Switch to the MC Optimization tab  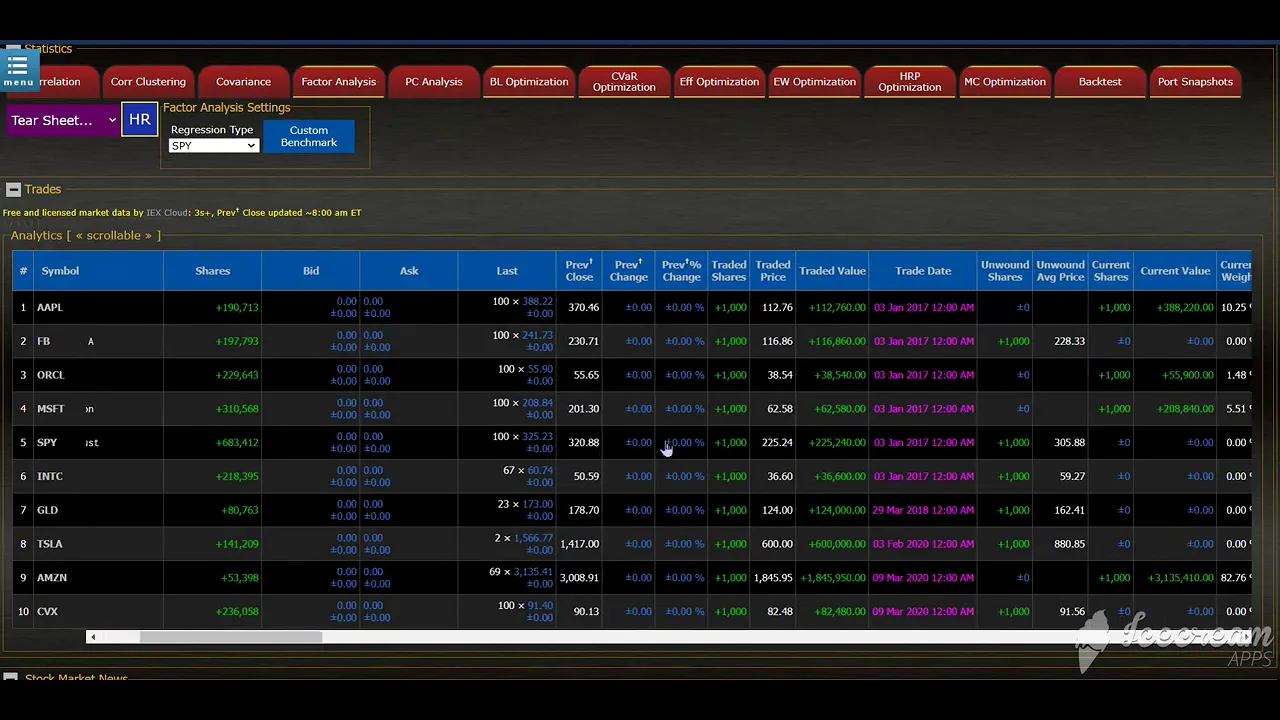coord(1005,82)
